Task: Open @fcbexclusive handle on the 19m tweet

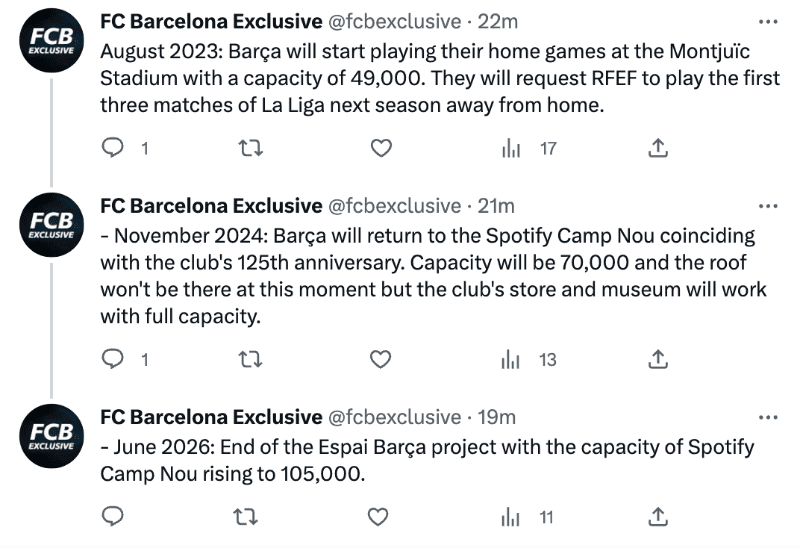Action: pyautogui.click(x=395, y=417)
